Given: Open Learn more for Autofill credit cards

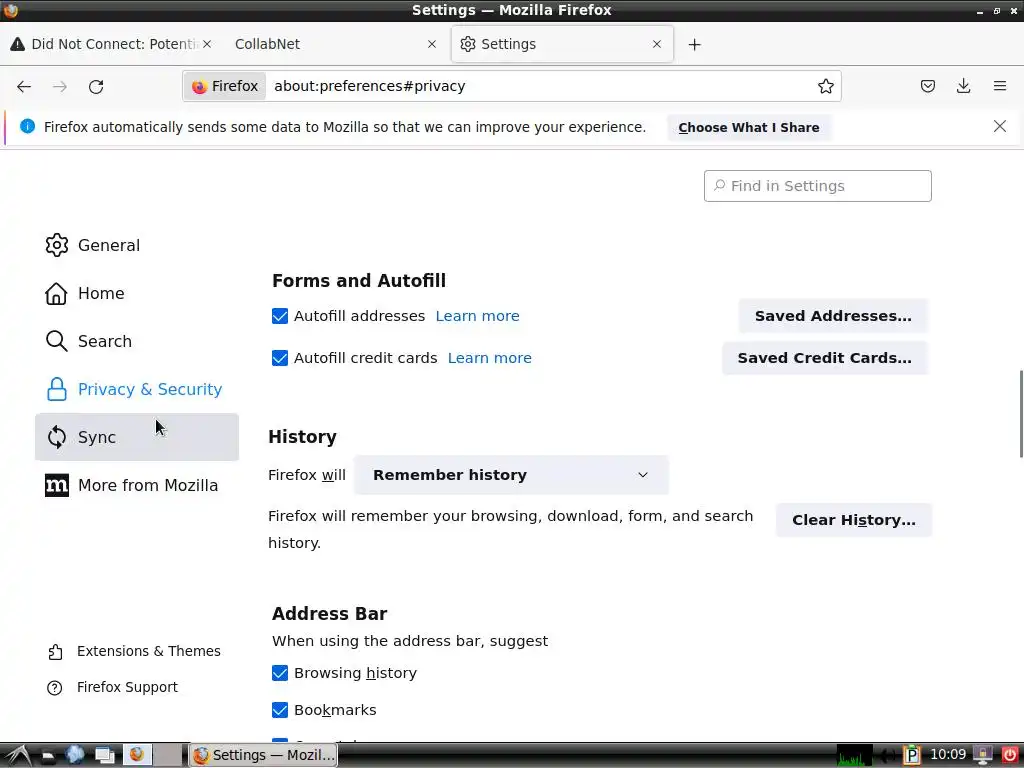Looking at the screenshot, I should 489,358.
